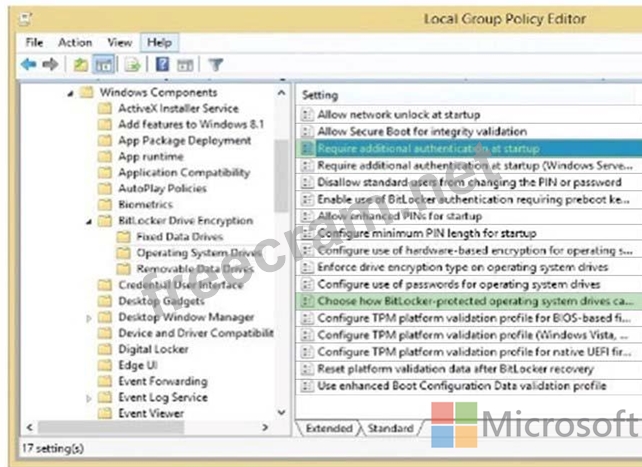Image resolution: width=642 pixels, height=467 pixels.
Task: Open the Help menu
Action: tap(159, 43)
